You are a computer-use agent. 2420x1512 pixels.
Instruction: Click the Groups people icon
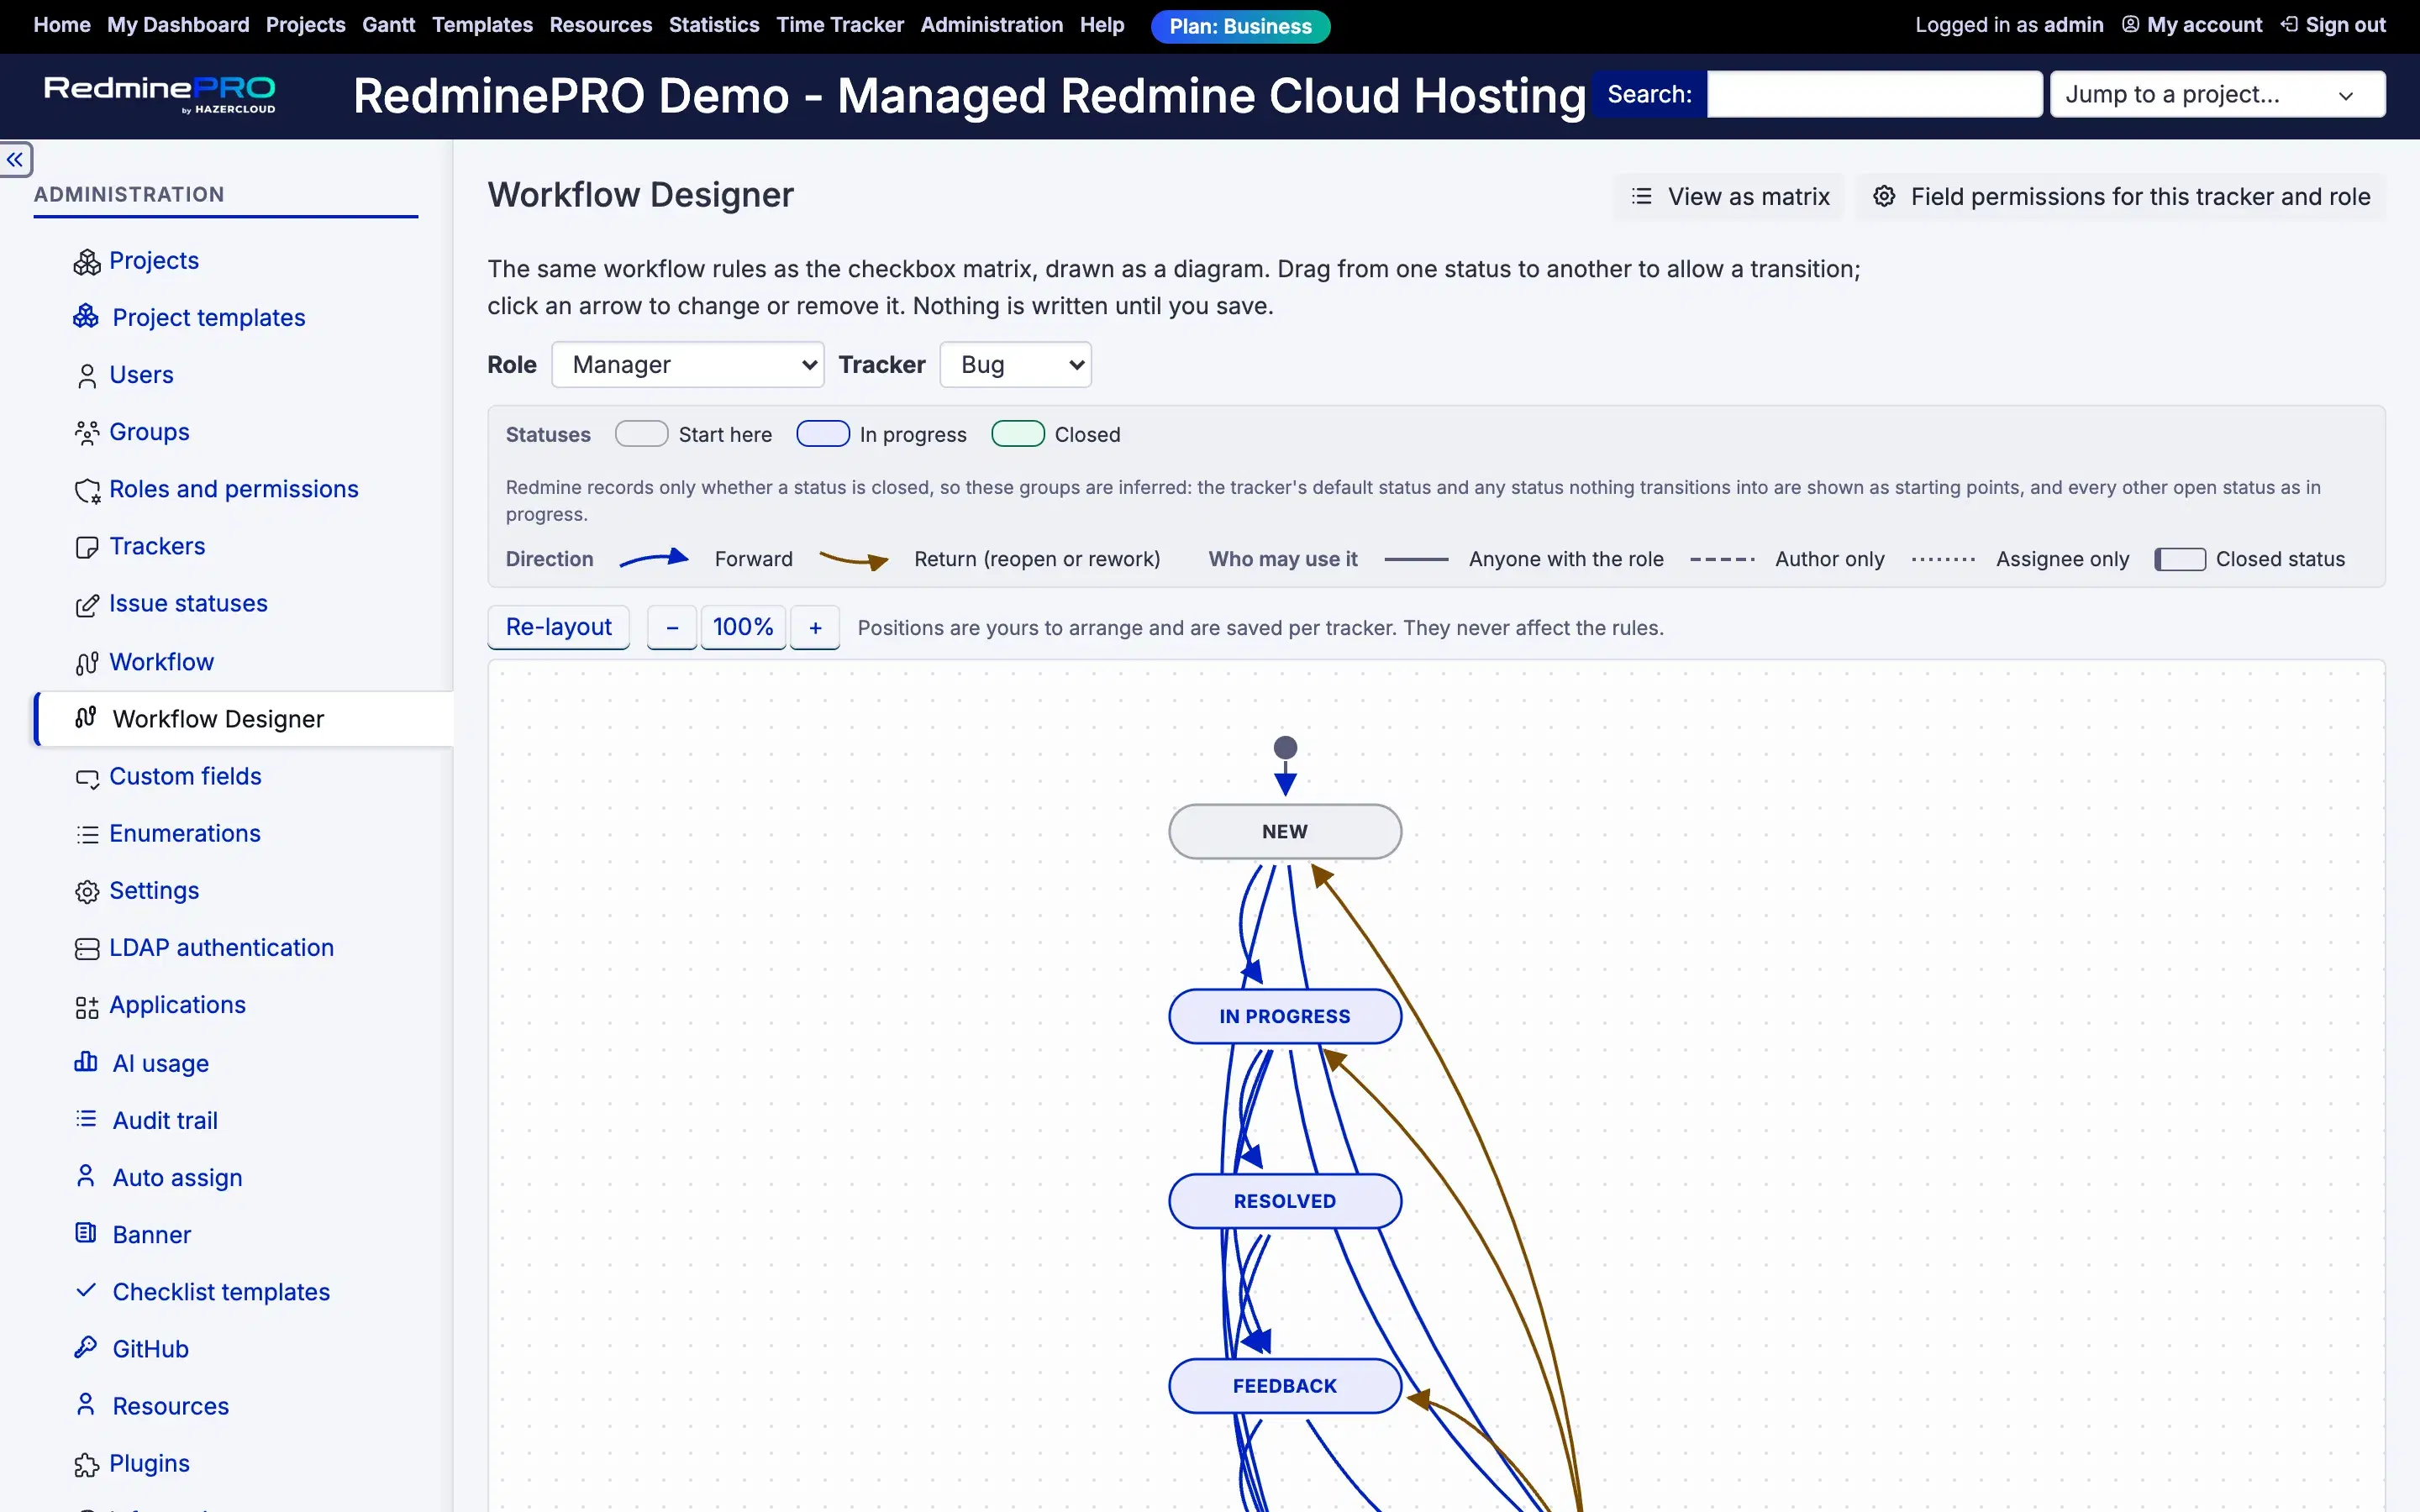pyautogui.click(x=87, y=433)
